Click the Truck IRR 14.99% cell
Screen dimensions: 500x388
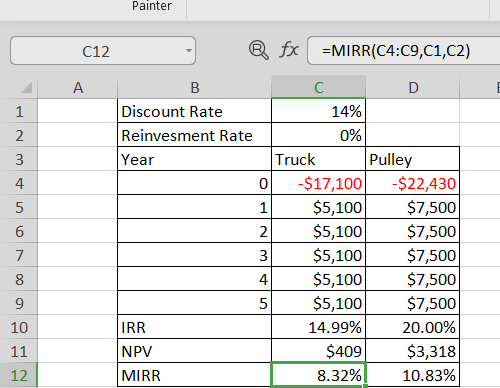[319, 327]
